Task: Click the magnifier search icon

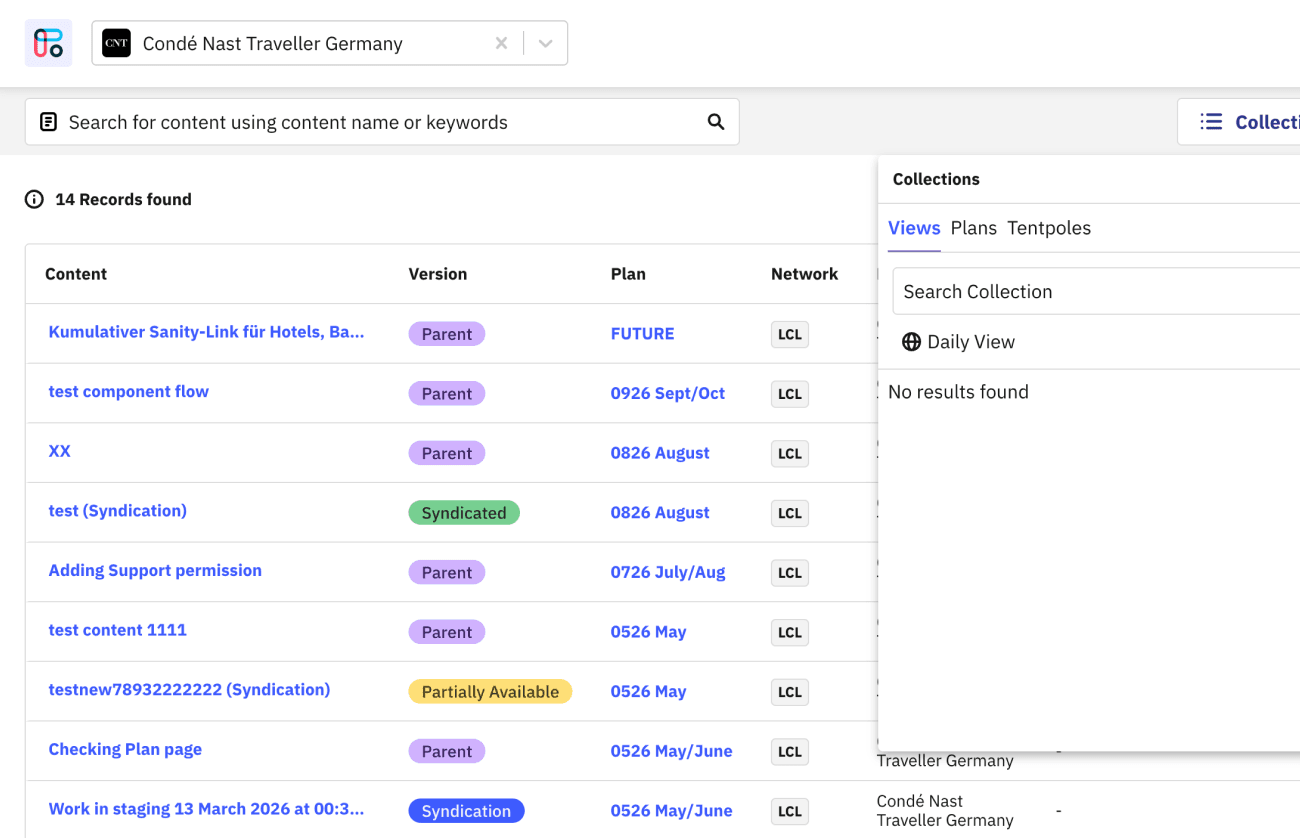Action: [716, 122]
